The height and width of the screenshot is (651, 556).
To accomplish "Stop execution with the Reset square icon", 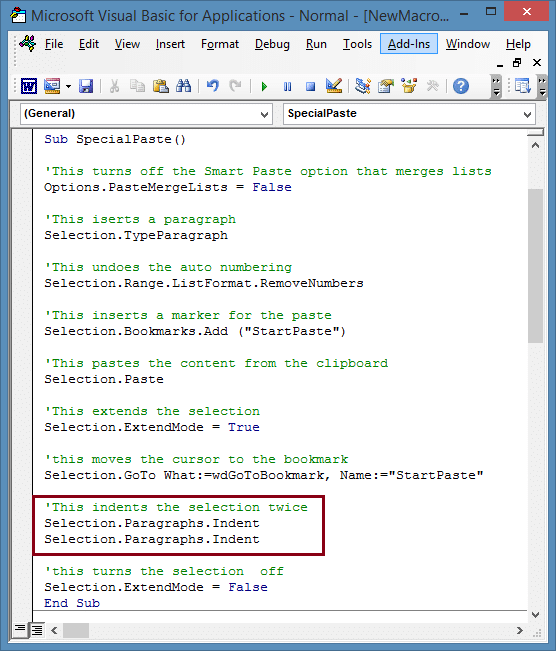I will (310, 87).
